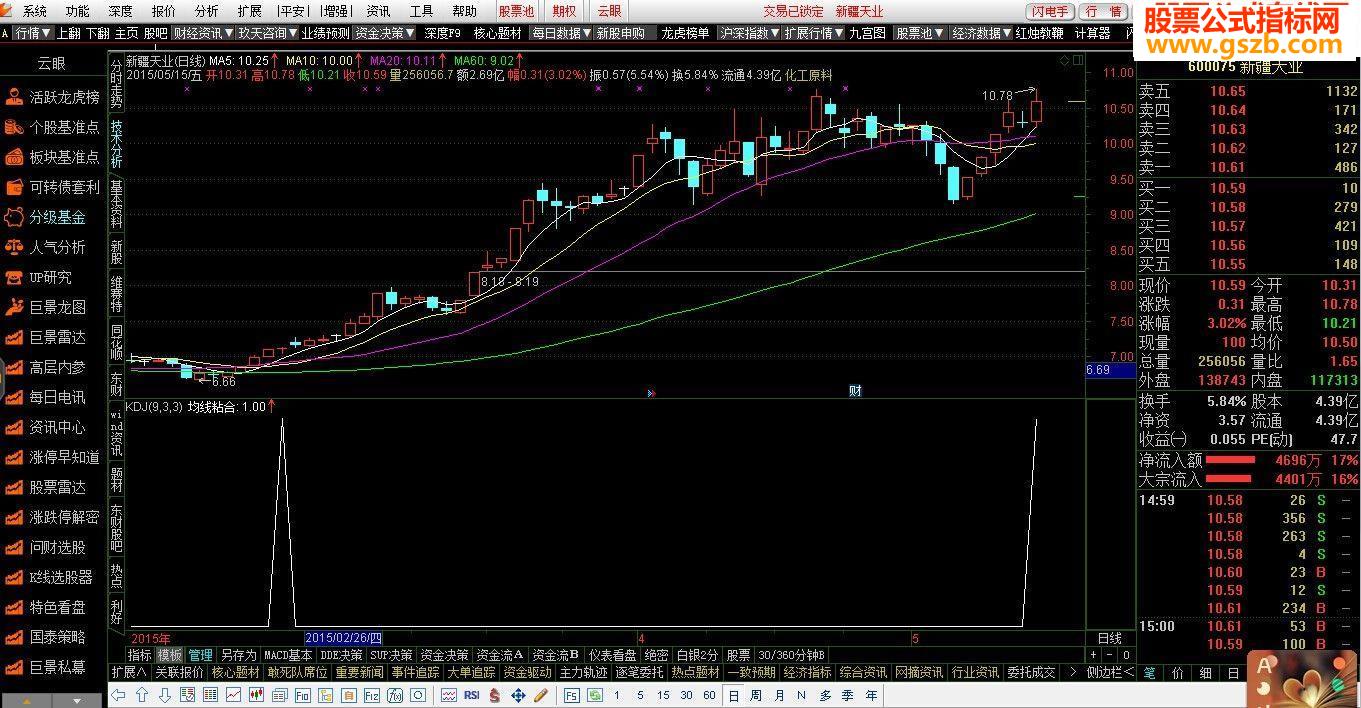Click the red dollar sign icon

click(x=495, y=695)
